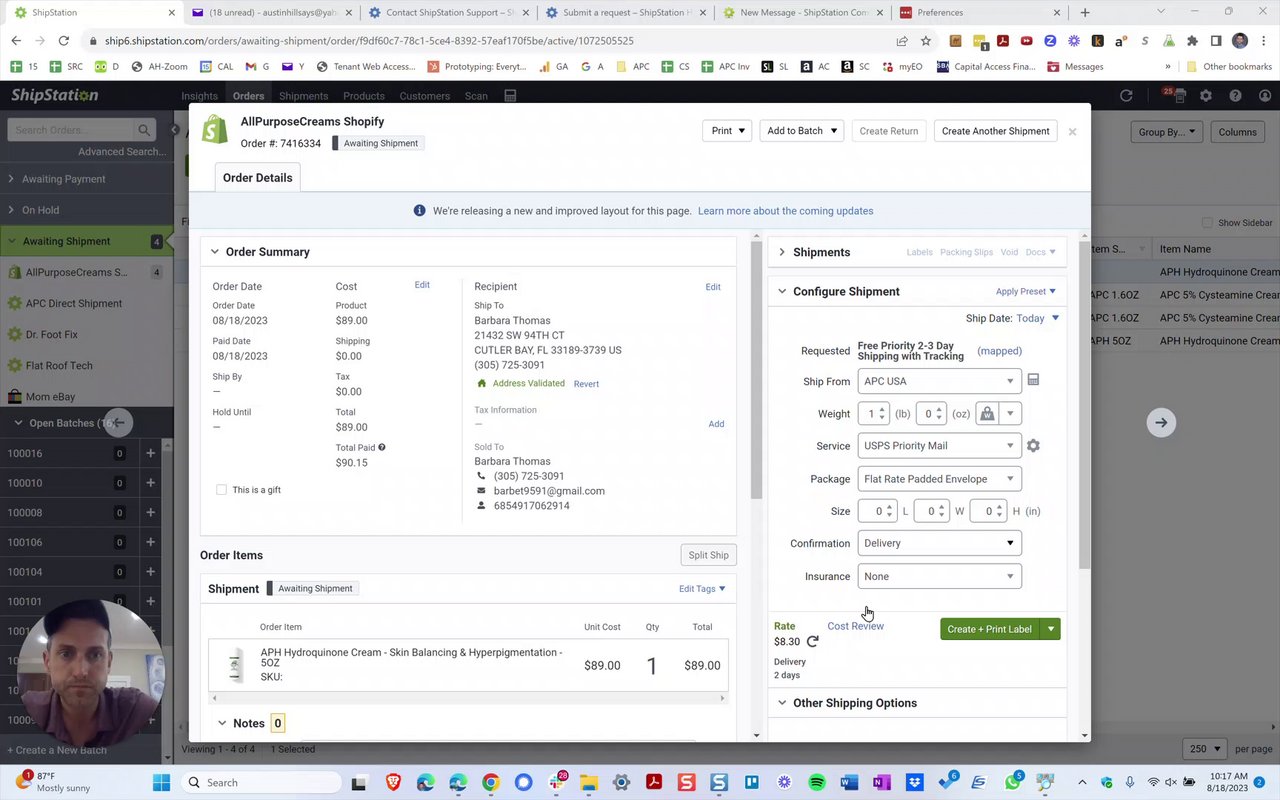Open the gear settings beside Service

click(1033, 446)
